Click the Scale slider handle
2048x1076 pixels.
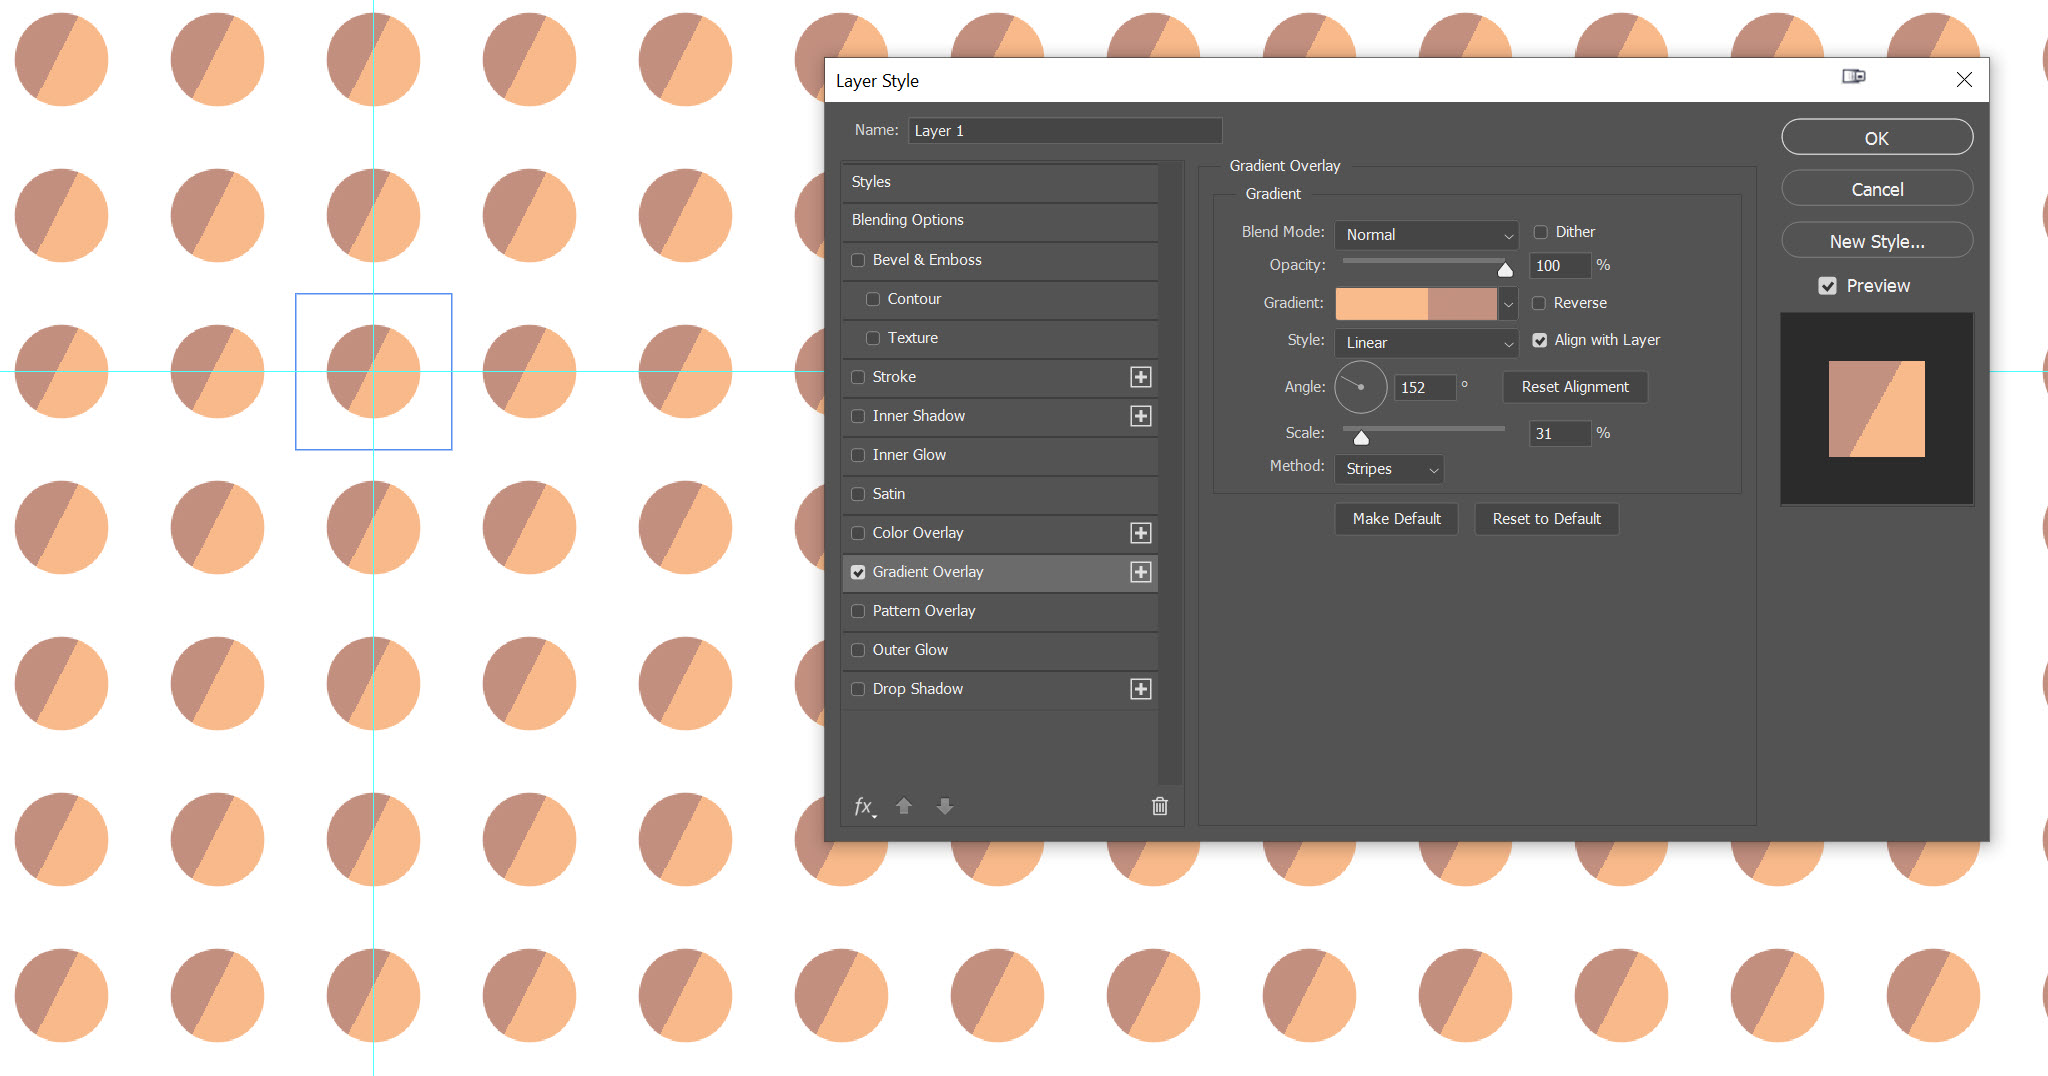point(1361,437)
